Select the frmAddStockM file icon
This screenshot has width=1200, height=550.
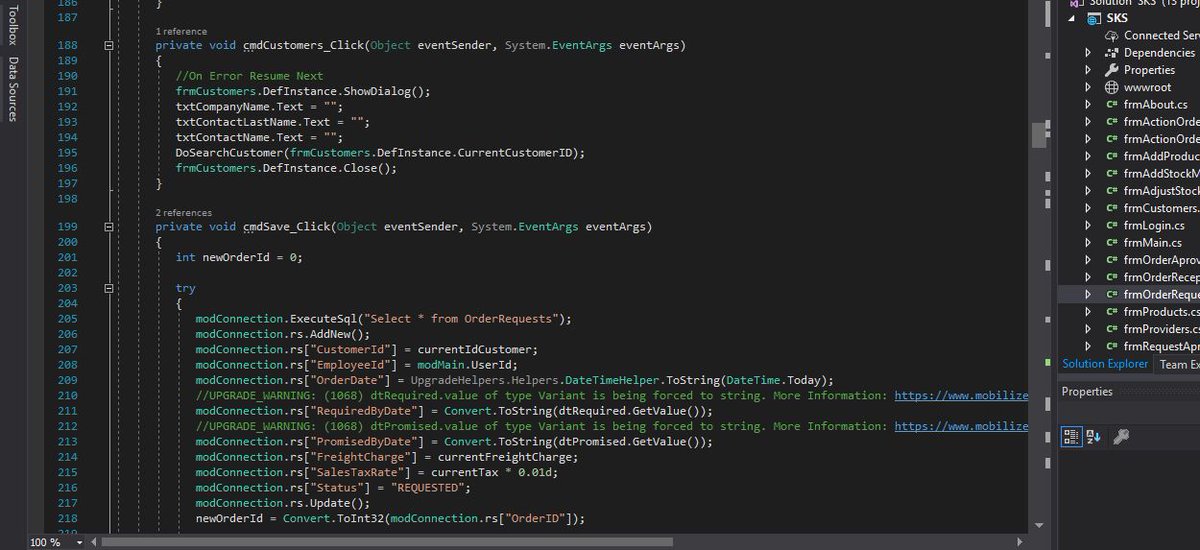pyautogui.click(x=1112, y=173)
